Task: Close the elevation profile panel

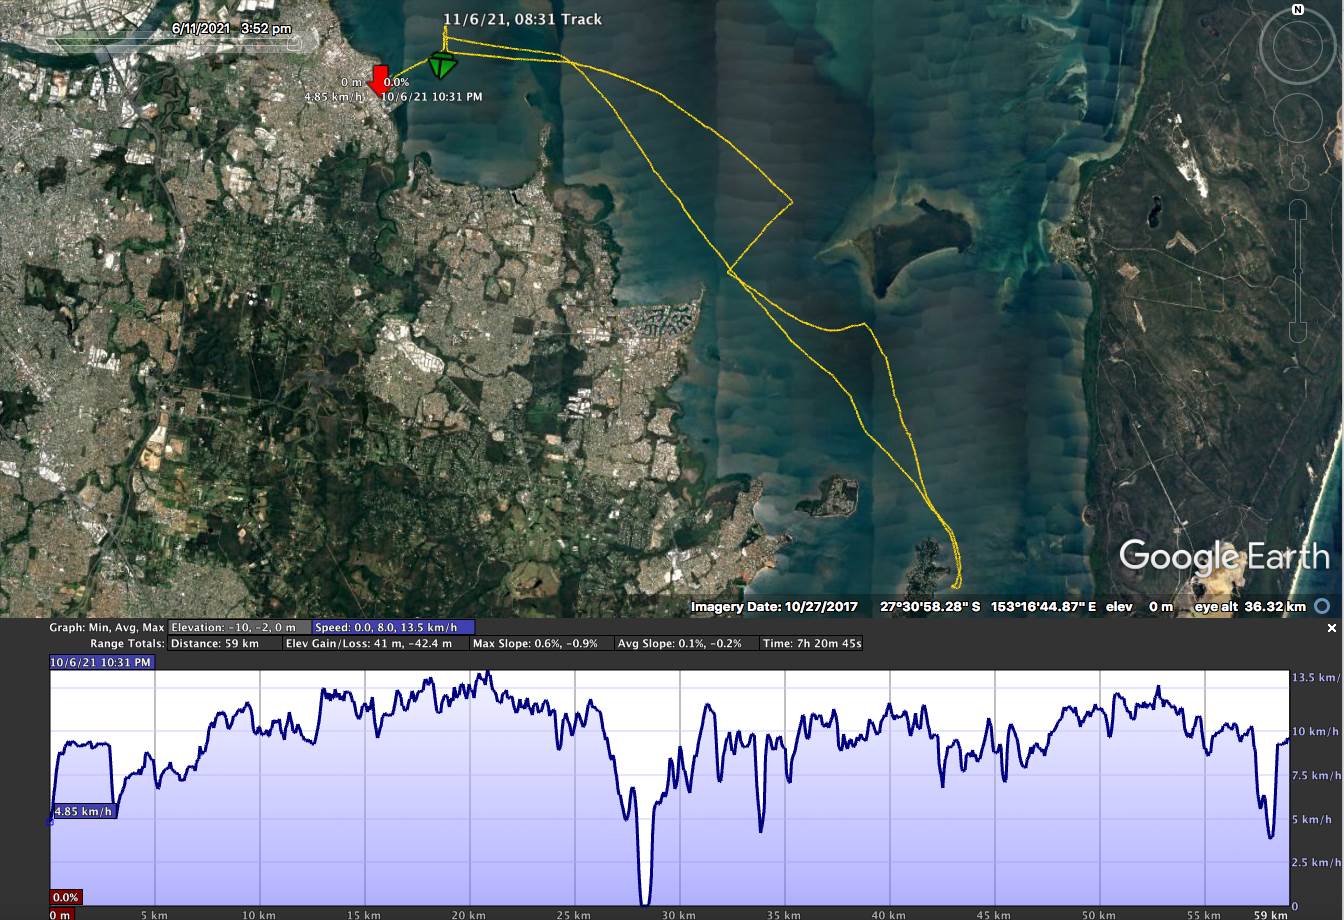Action: 1331,628
